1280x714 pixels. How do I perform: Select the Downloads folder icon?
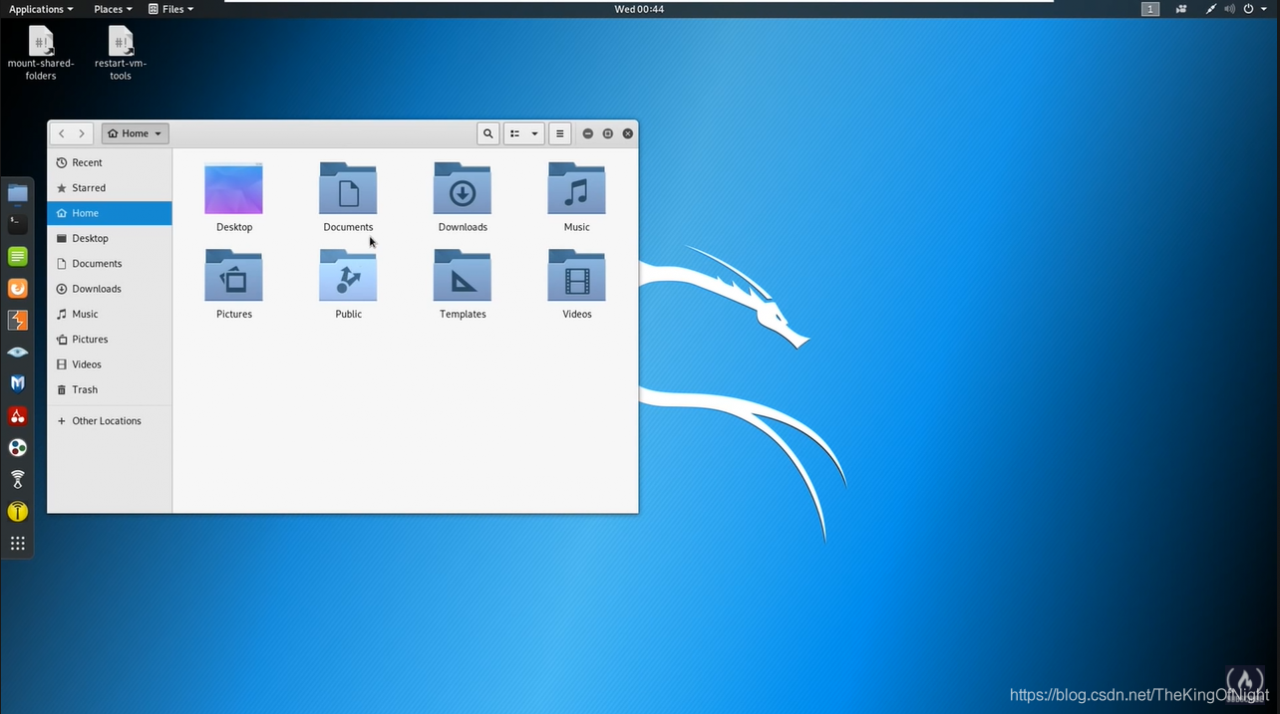click(x=462, y=188)
